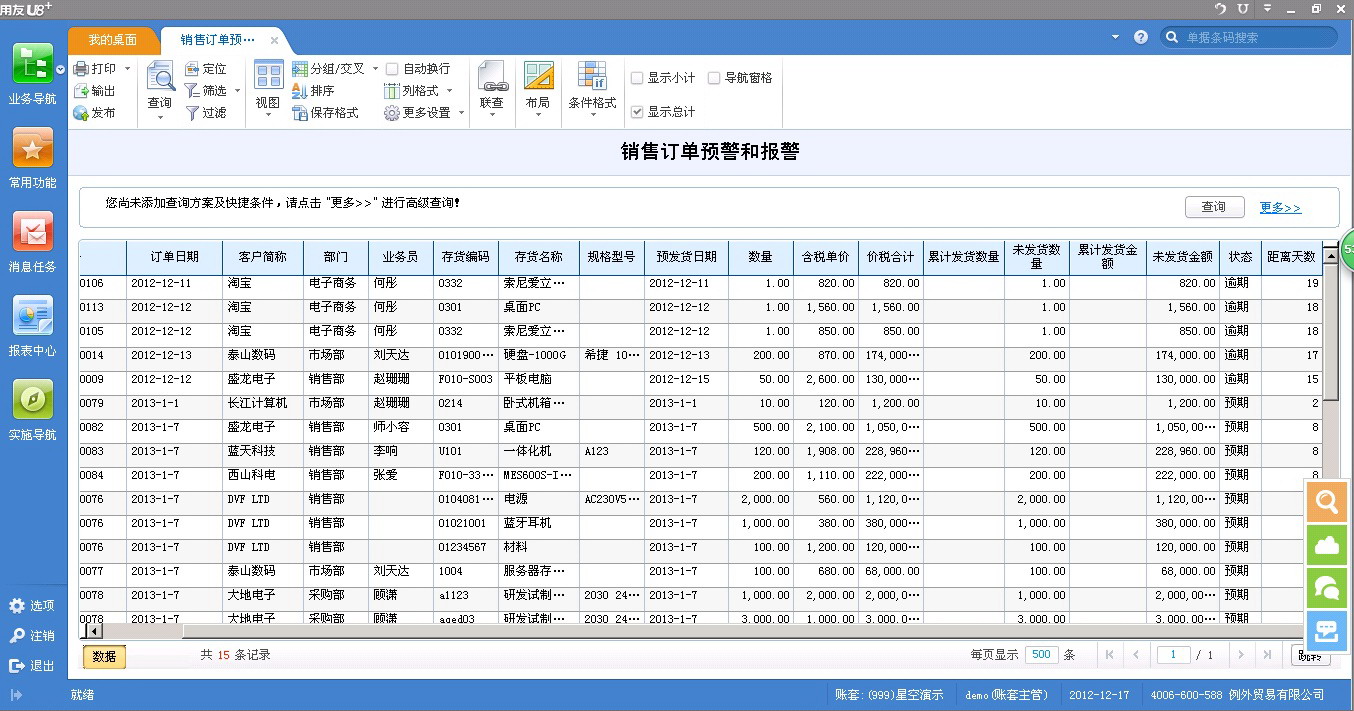Image resolution: width=1354 pixels, height=711 pixels.
Task: Open the 报表中心 report center icon
Action: coord(32,316)
